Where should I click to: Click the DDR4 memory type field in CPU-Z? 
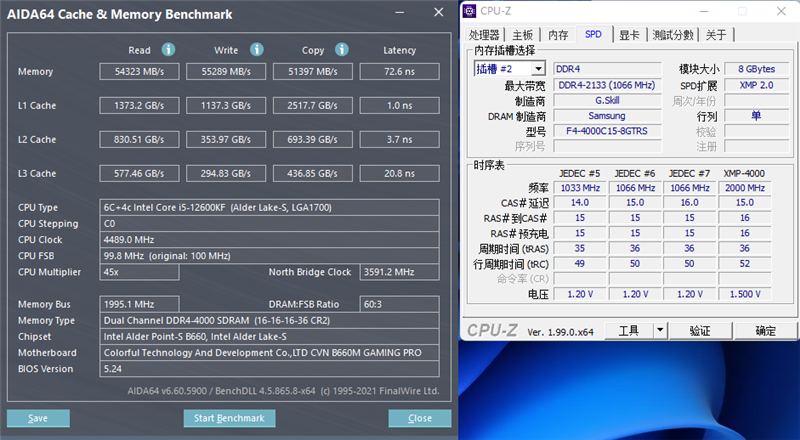[607, 69]
